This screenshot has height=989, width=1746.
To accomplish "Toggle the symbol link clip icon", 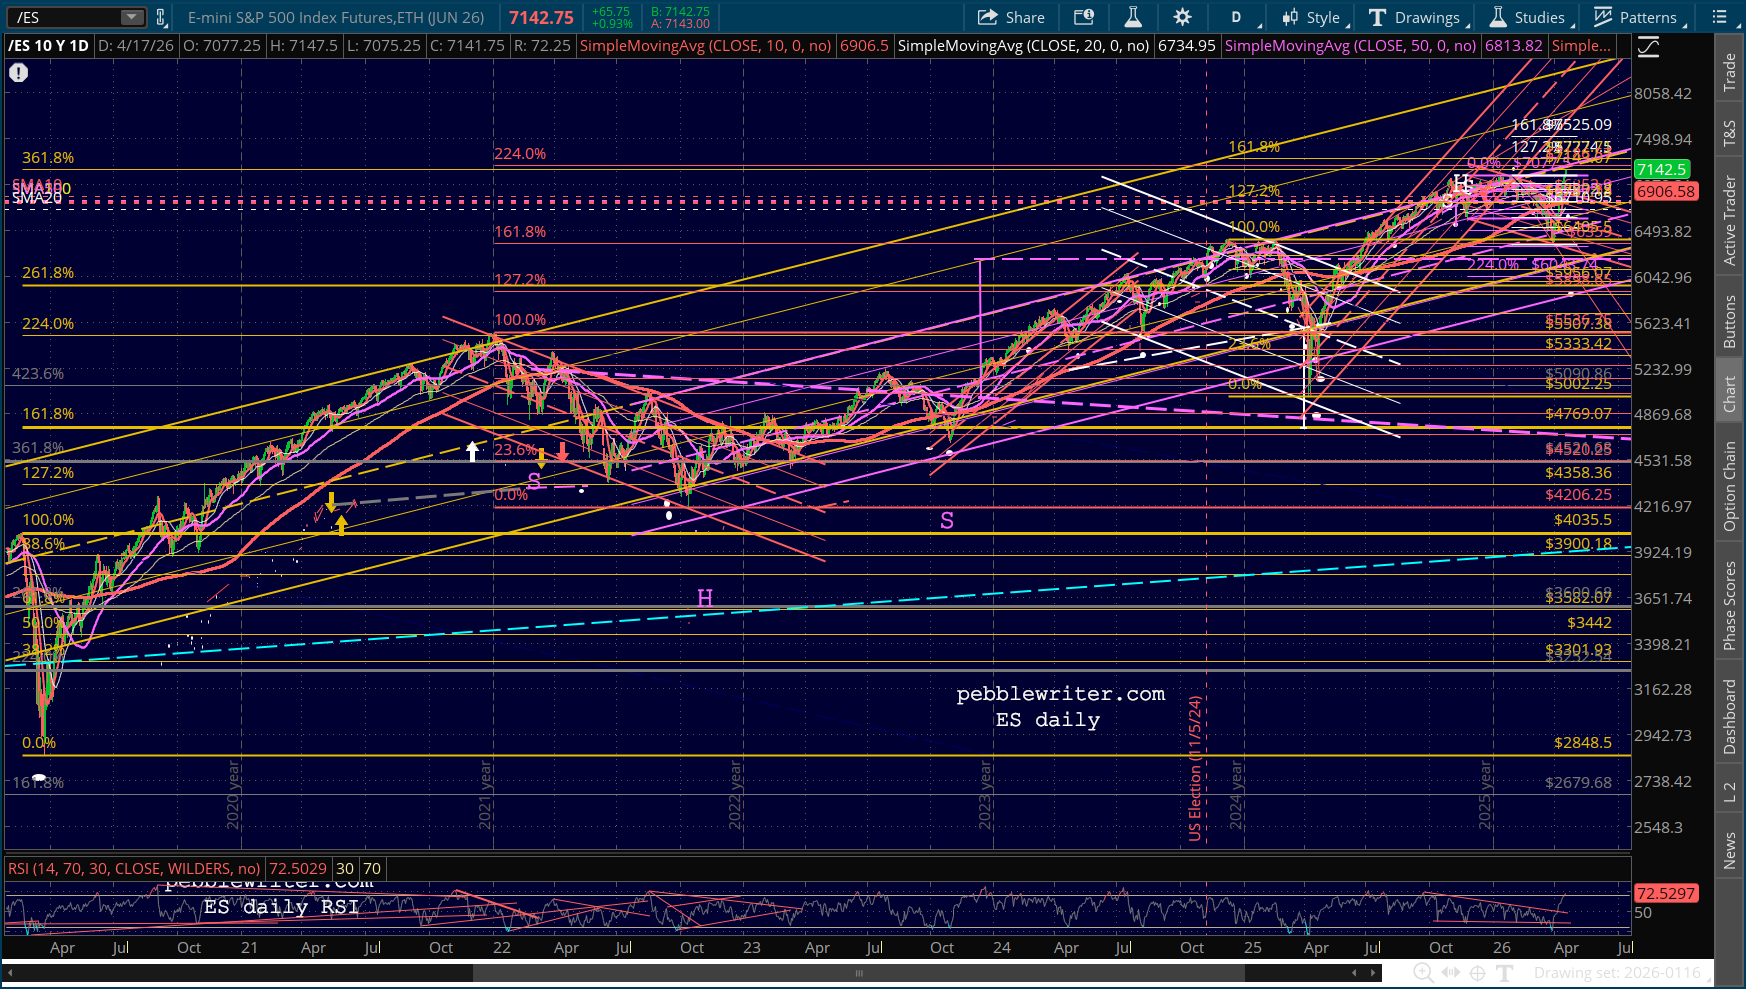I will point(161,17).
